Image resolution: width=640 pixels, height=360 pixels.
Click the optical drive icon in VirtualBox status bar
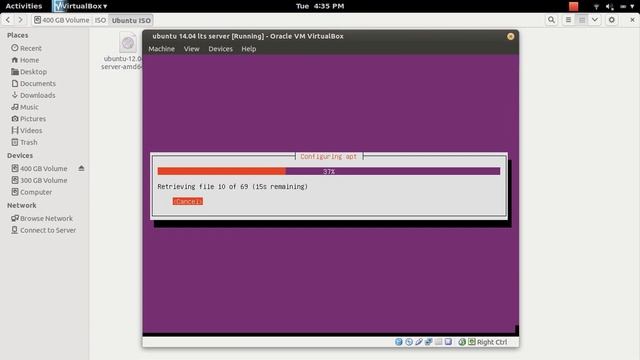[409, 342]
